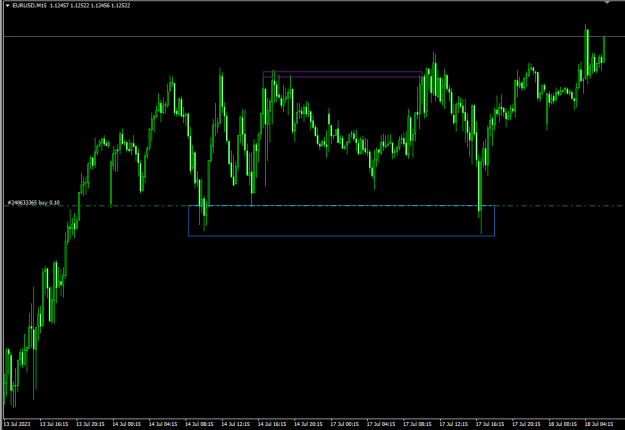Click the 13 Jul 2023 date label

17,424
